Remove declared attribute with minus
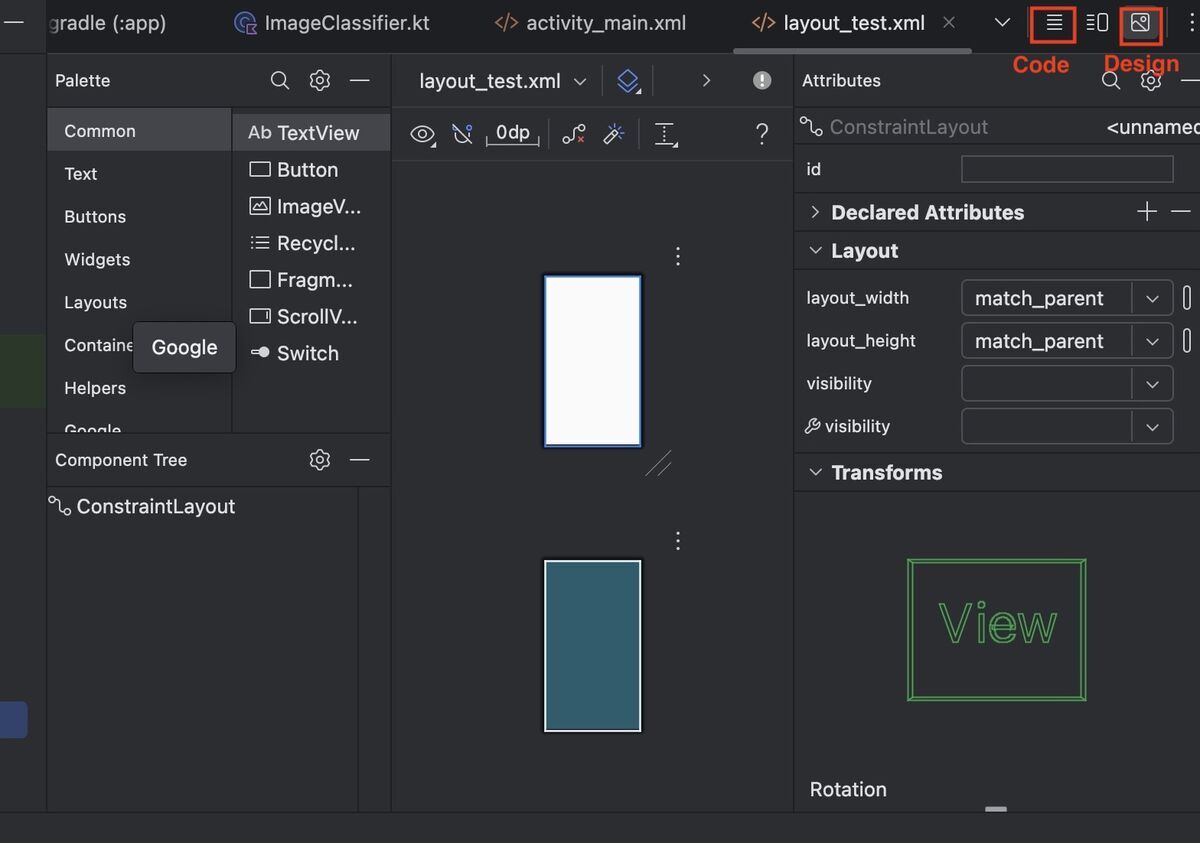Screen dimensions: 1200x843 1181,211
